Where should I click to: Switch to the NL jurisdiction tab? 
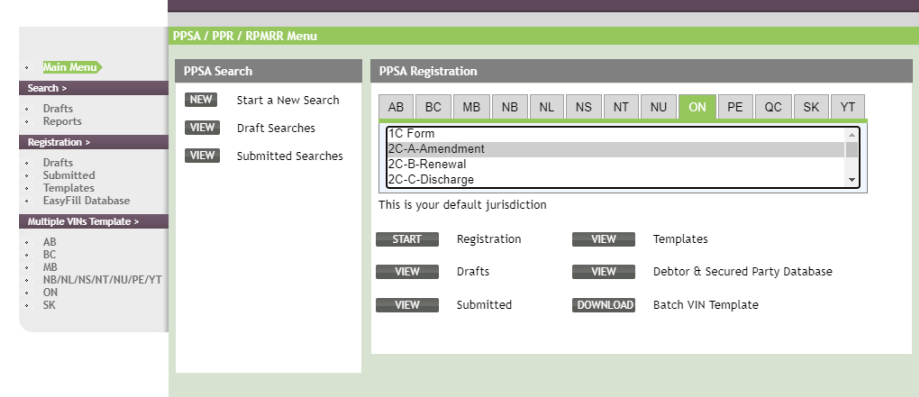click(547, 107)
